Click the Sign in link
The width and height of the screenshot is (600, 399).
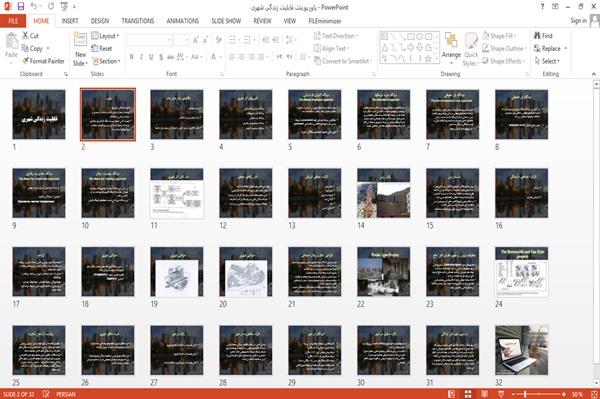pyautogui.click(x=578, y=21)
